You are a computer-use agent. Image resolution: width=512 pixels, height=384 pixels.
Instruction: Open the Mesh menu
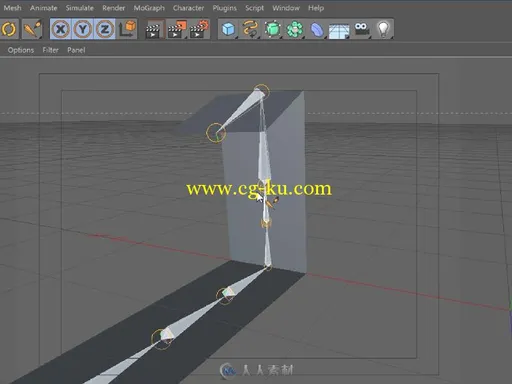click(12, 8)
